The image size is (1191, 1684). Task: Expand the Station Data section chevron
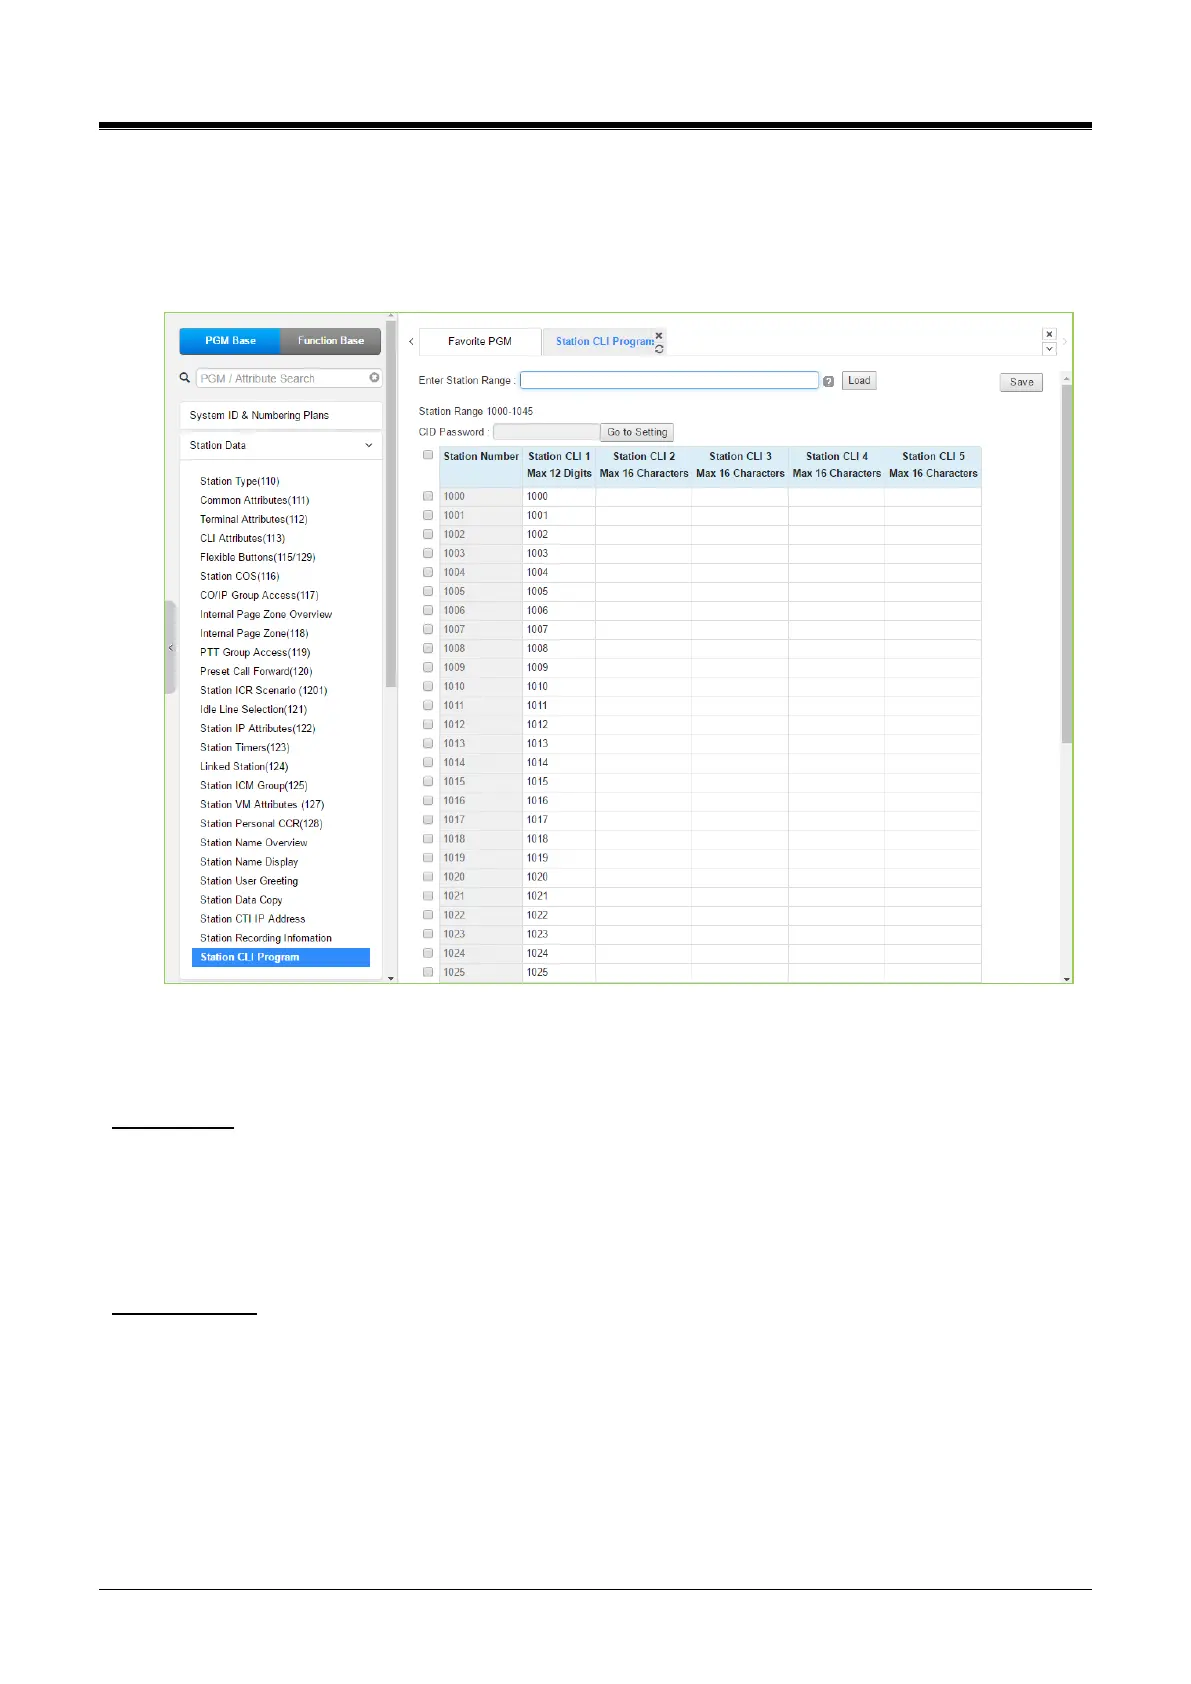[368, 446]
